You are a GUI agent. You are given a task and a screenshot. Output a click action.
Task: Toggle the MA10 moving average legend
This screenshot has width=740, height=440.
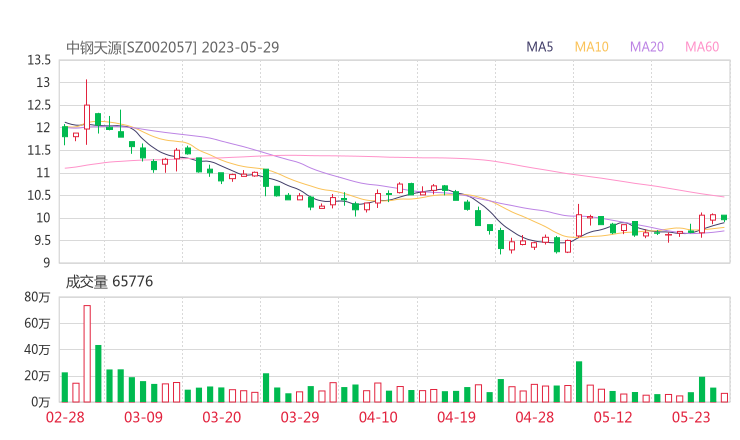591,47
